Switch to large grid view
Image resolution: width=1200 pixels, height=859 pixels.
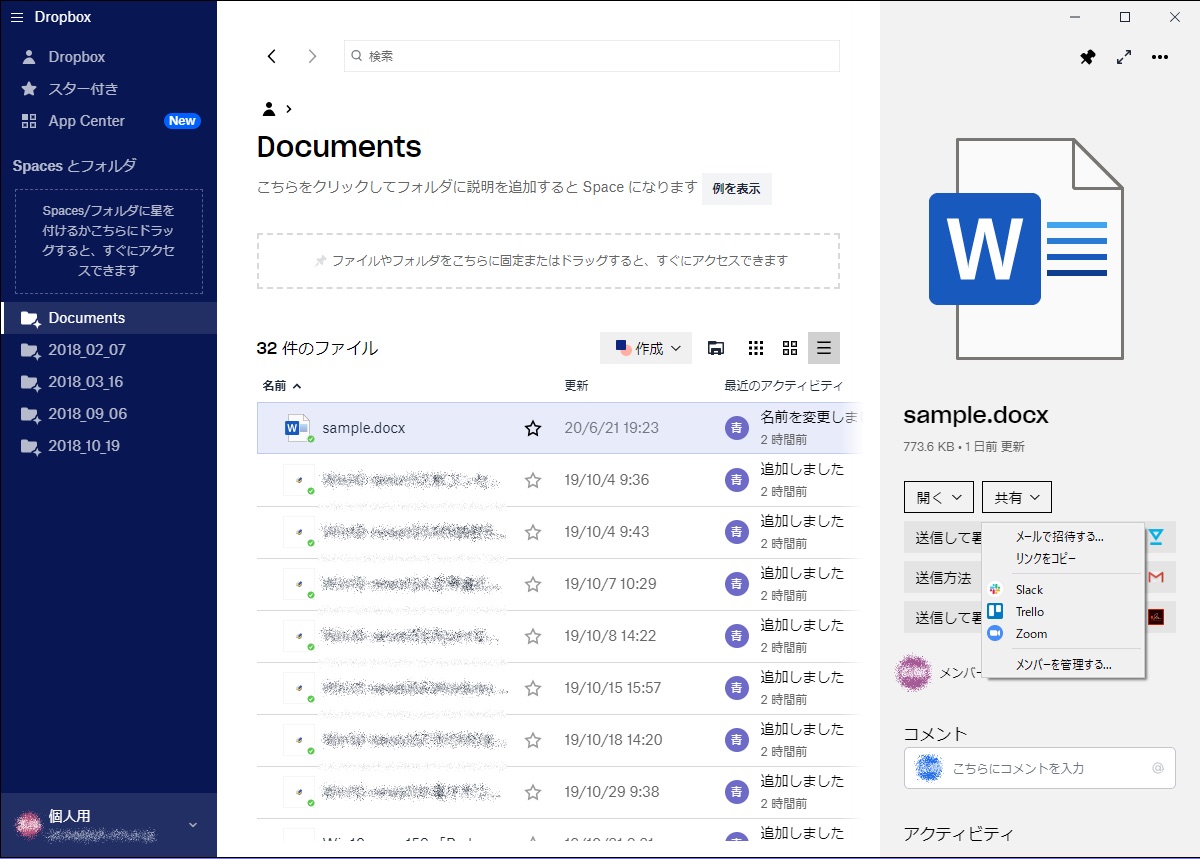point(790,348)
